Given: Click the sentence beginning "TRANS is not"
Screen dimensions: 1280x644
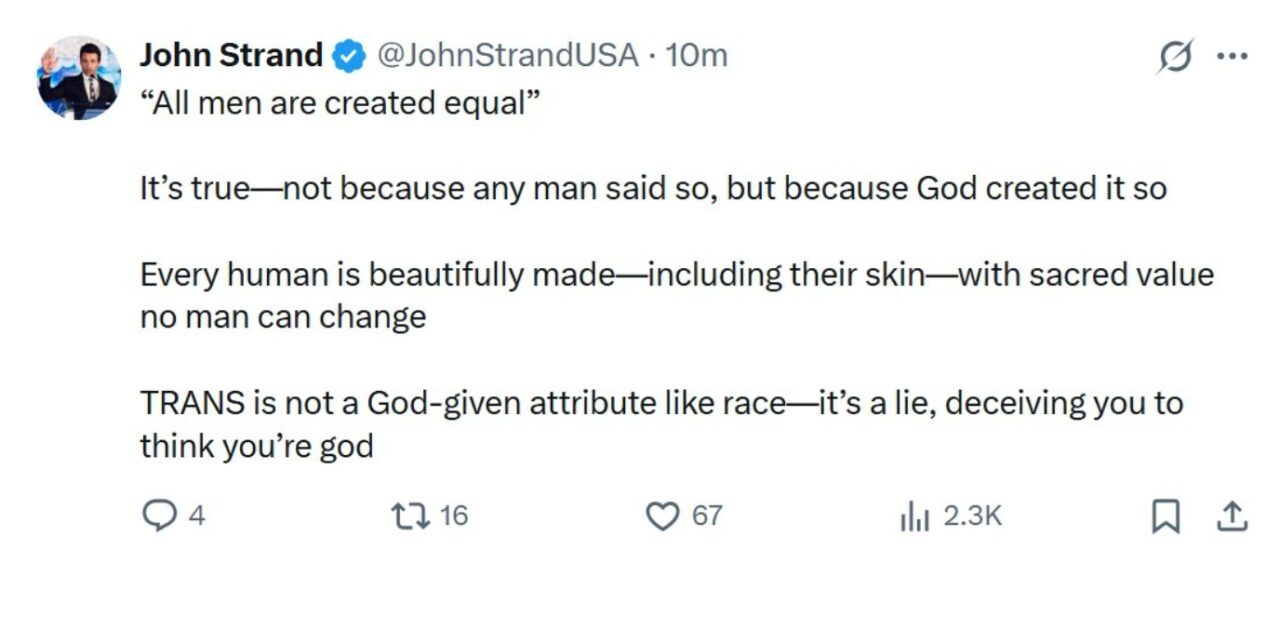Looking at the screenshot, I should (660, 404).
